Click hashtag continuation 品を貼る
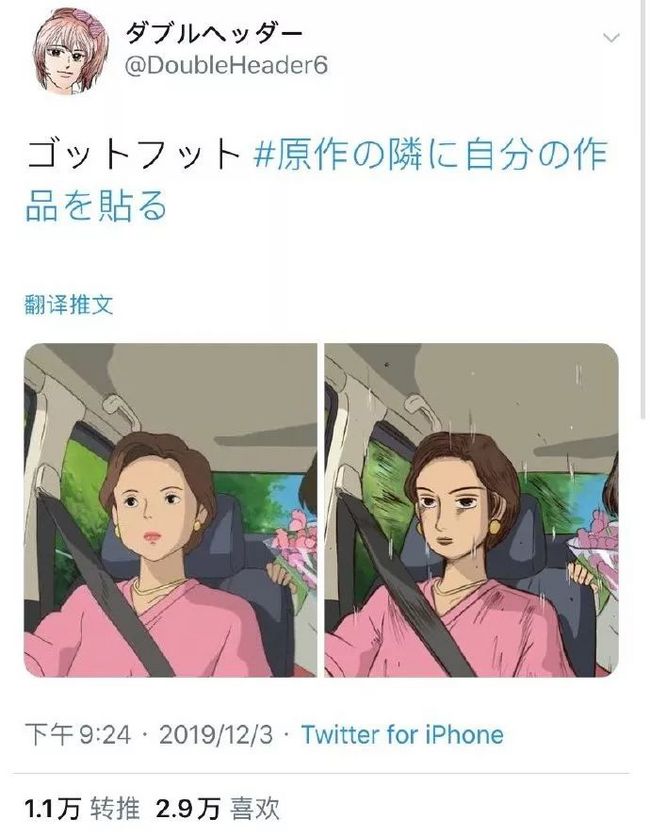Viewport: 650px width, 836px height. 97,206
